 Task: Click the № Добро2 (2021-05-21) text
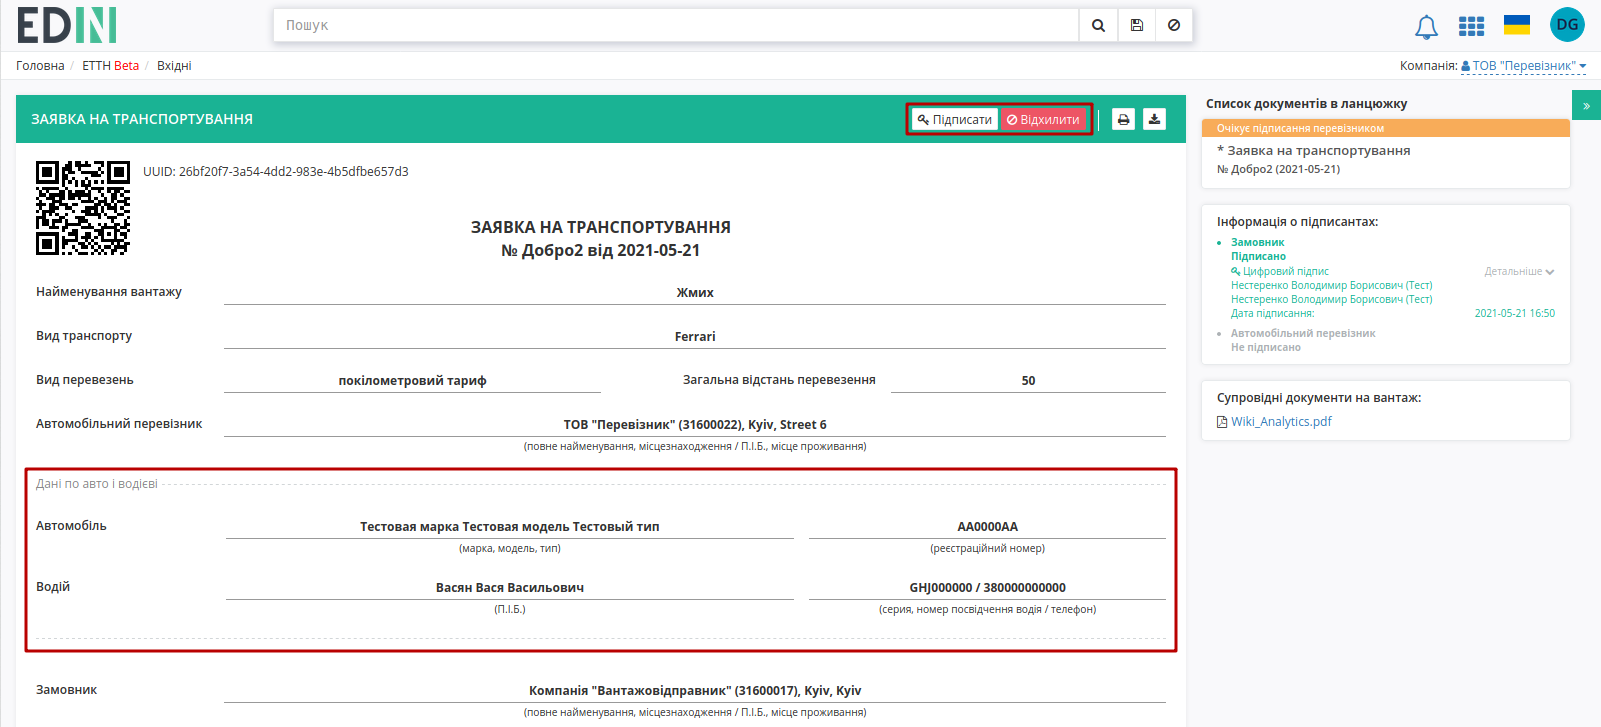point(1278,169)
